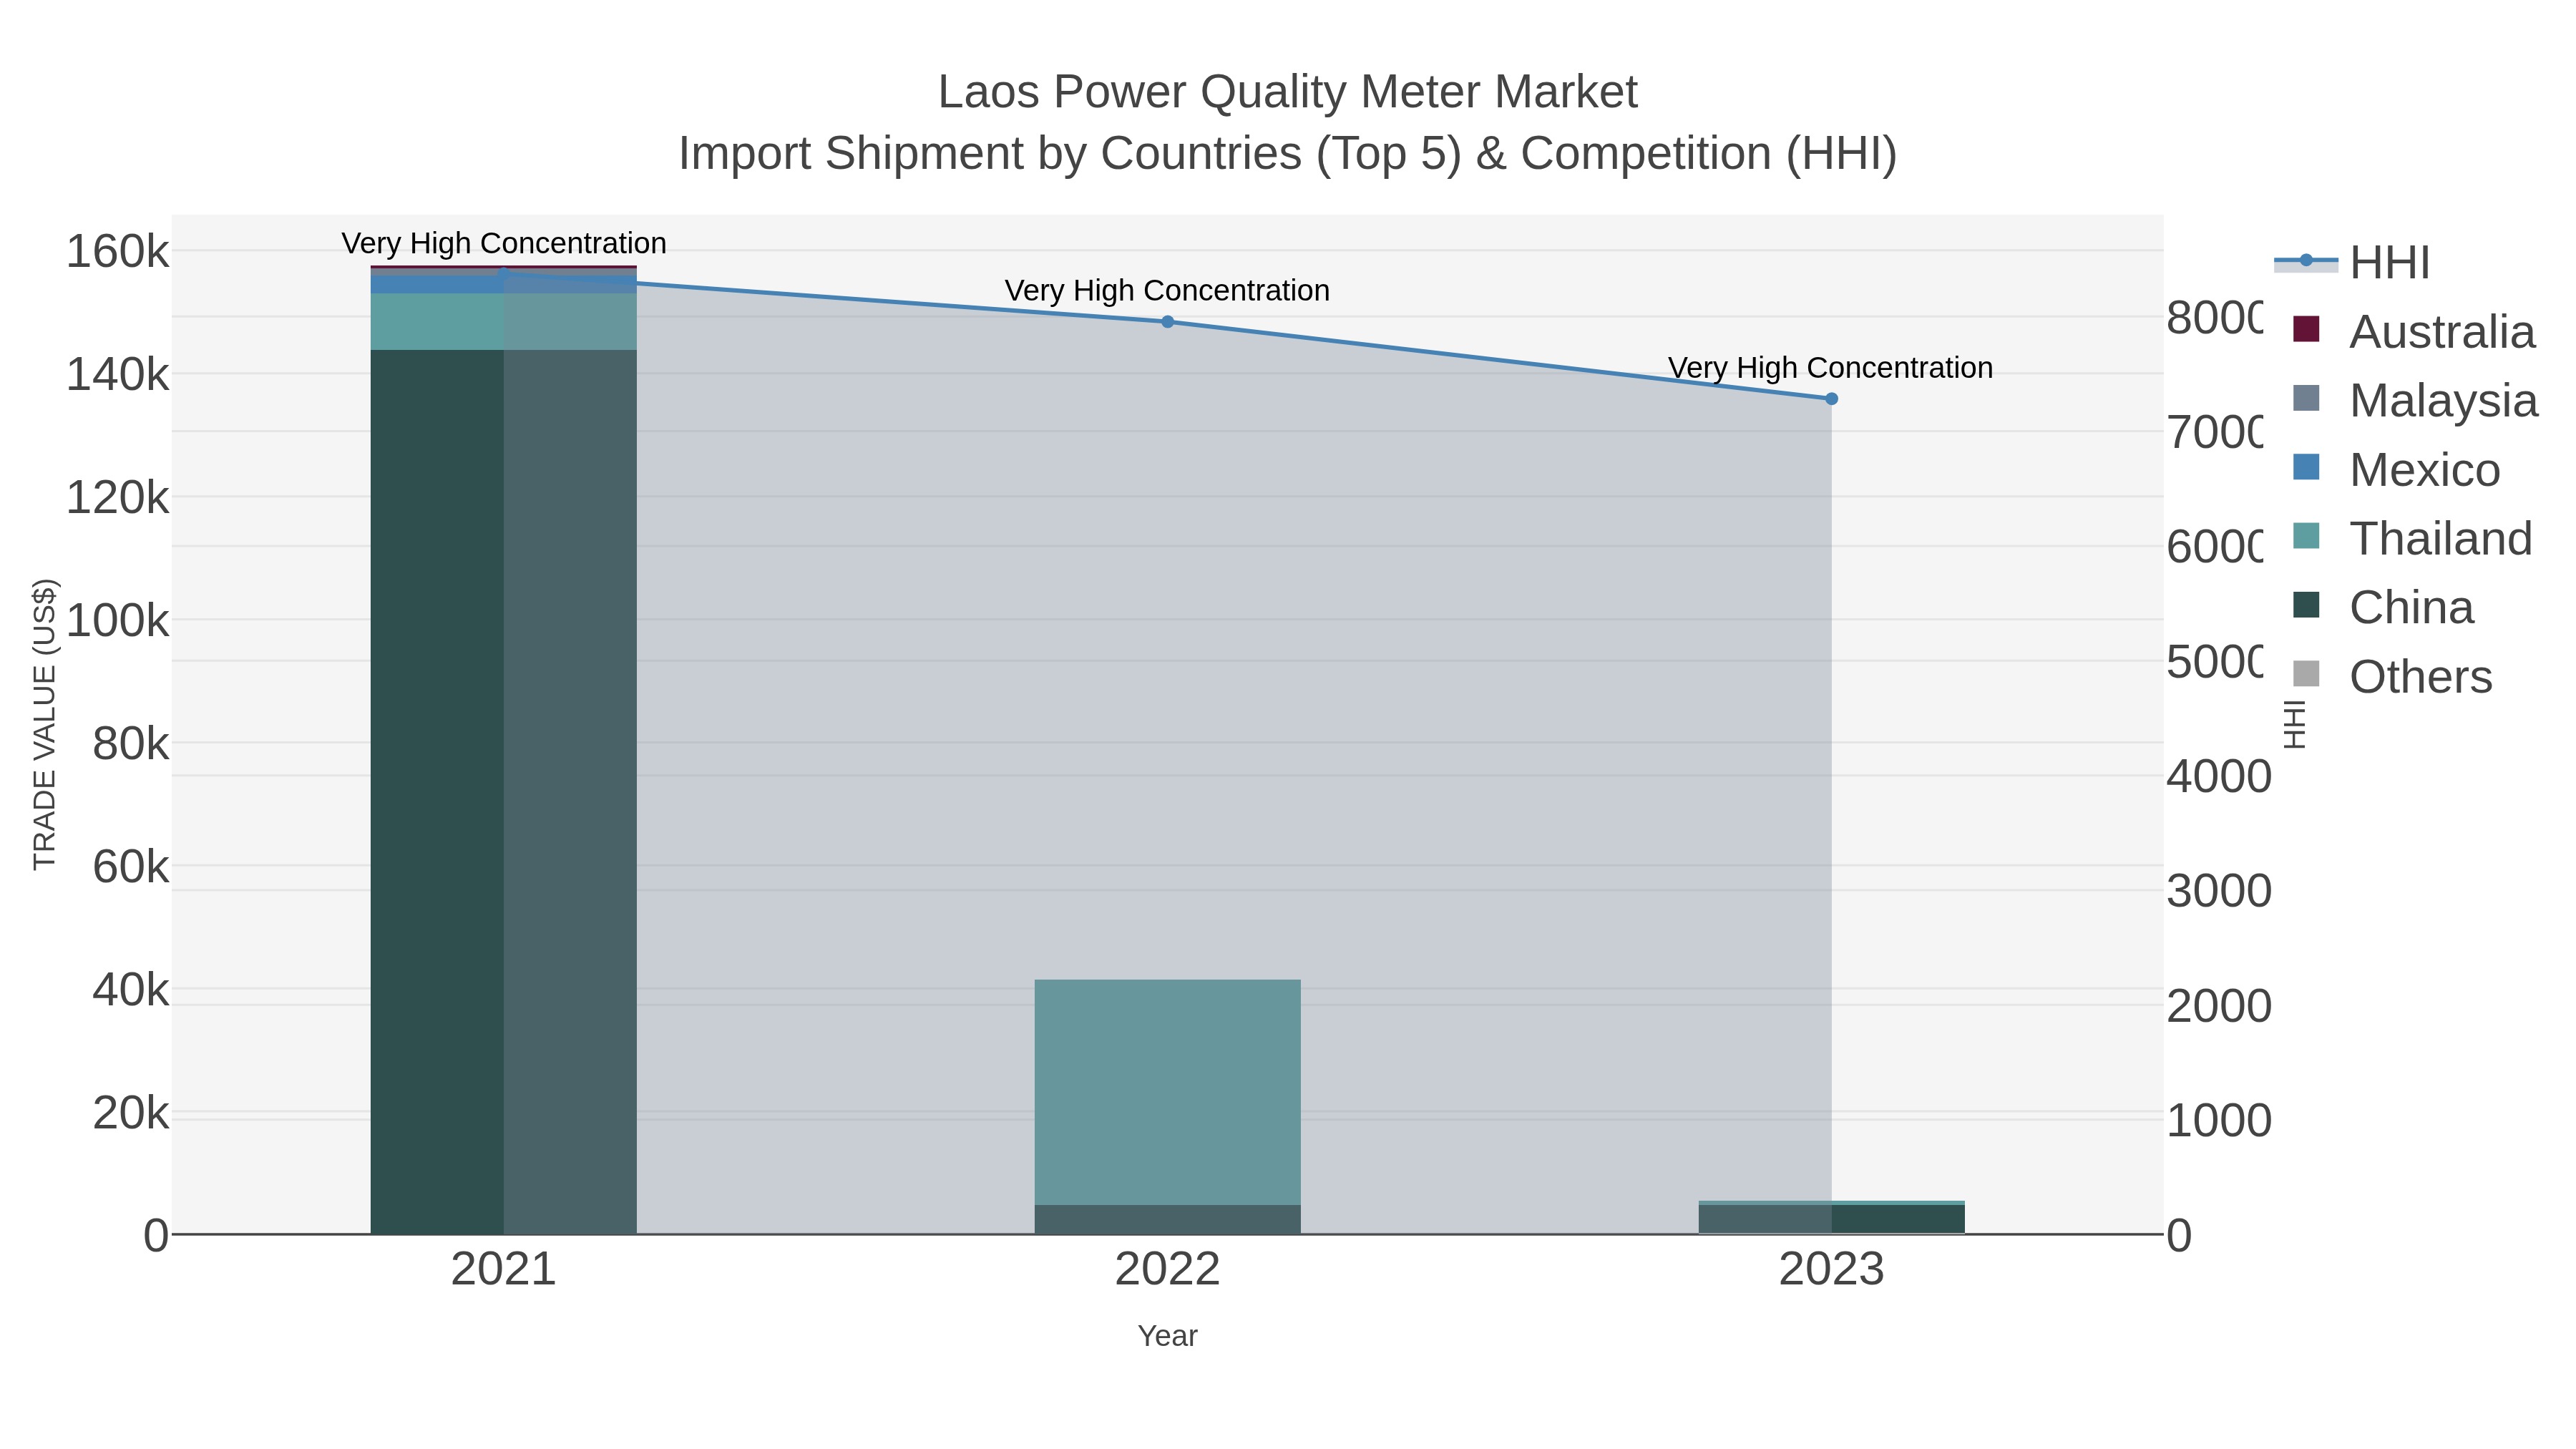Click Very High Concentration label above 2023

1831,368
